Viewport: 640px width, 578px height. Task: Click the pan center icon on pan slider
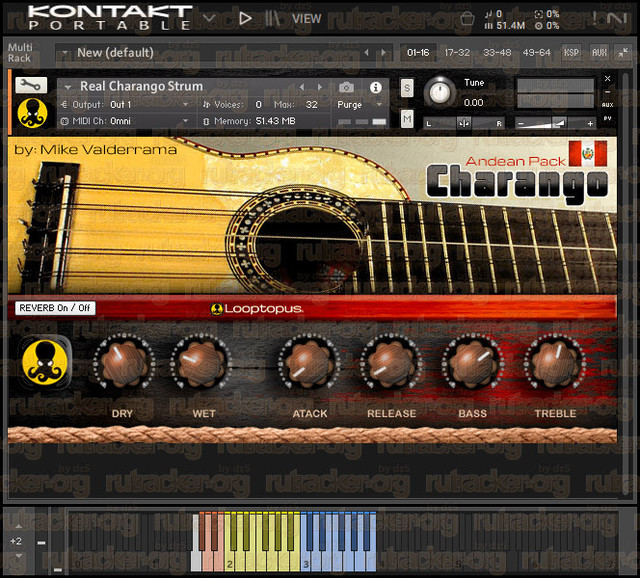[x=464, y=123]
